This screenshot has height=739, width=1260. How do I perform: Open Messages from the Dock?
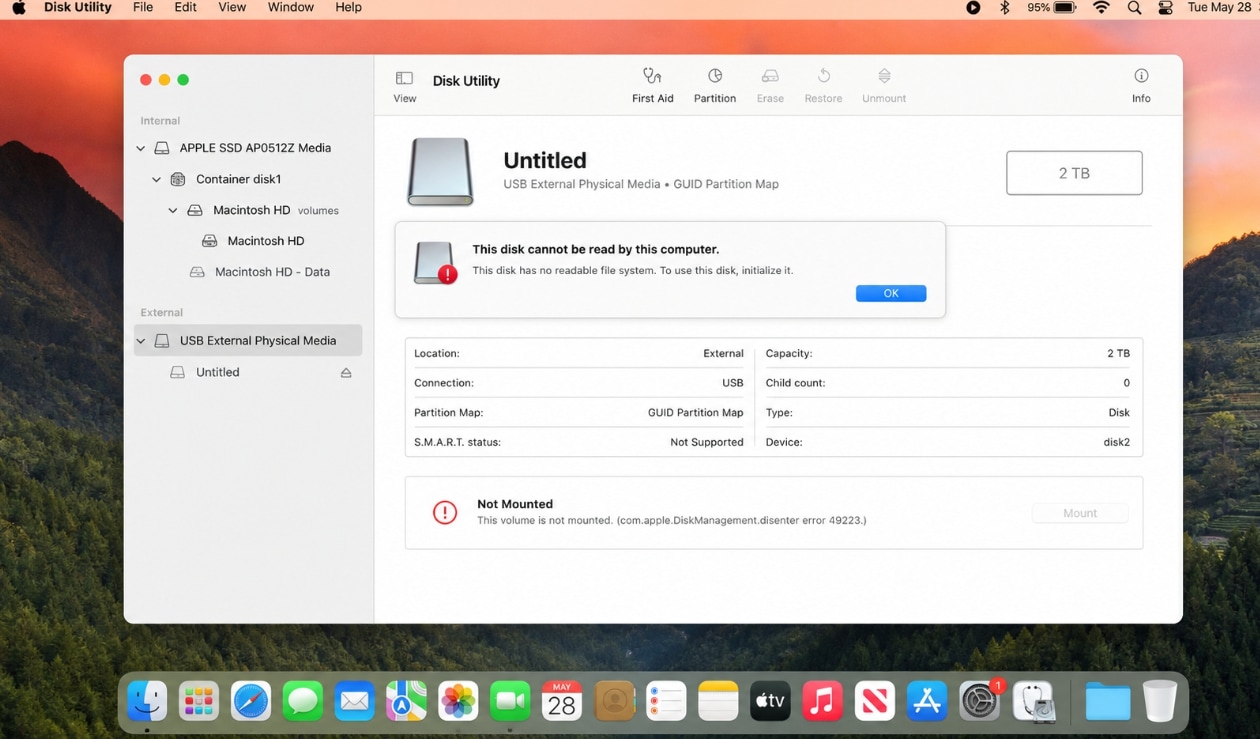[303, 701]
